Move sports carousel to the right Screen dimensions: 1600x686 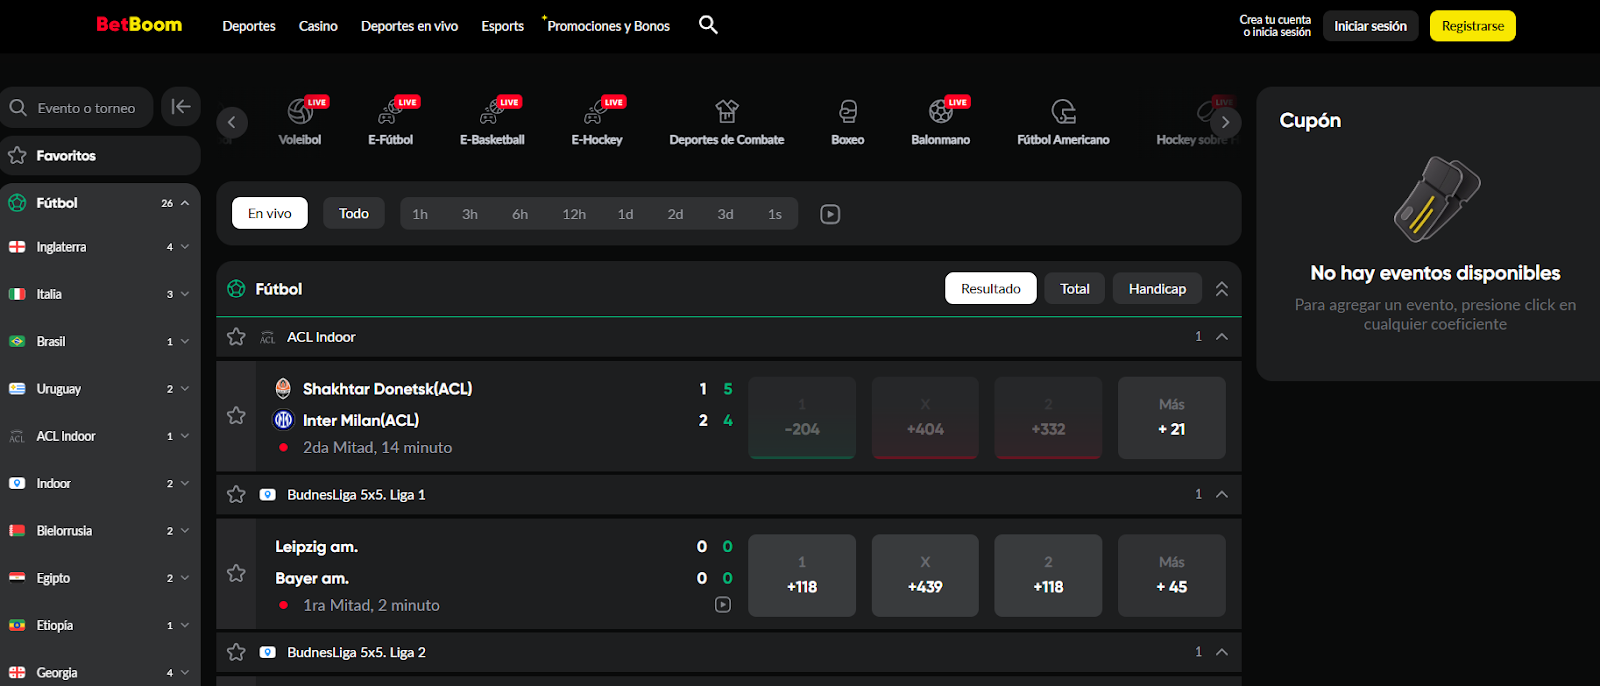coord(1225,122)
